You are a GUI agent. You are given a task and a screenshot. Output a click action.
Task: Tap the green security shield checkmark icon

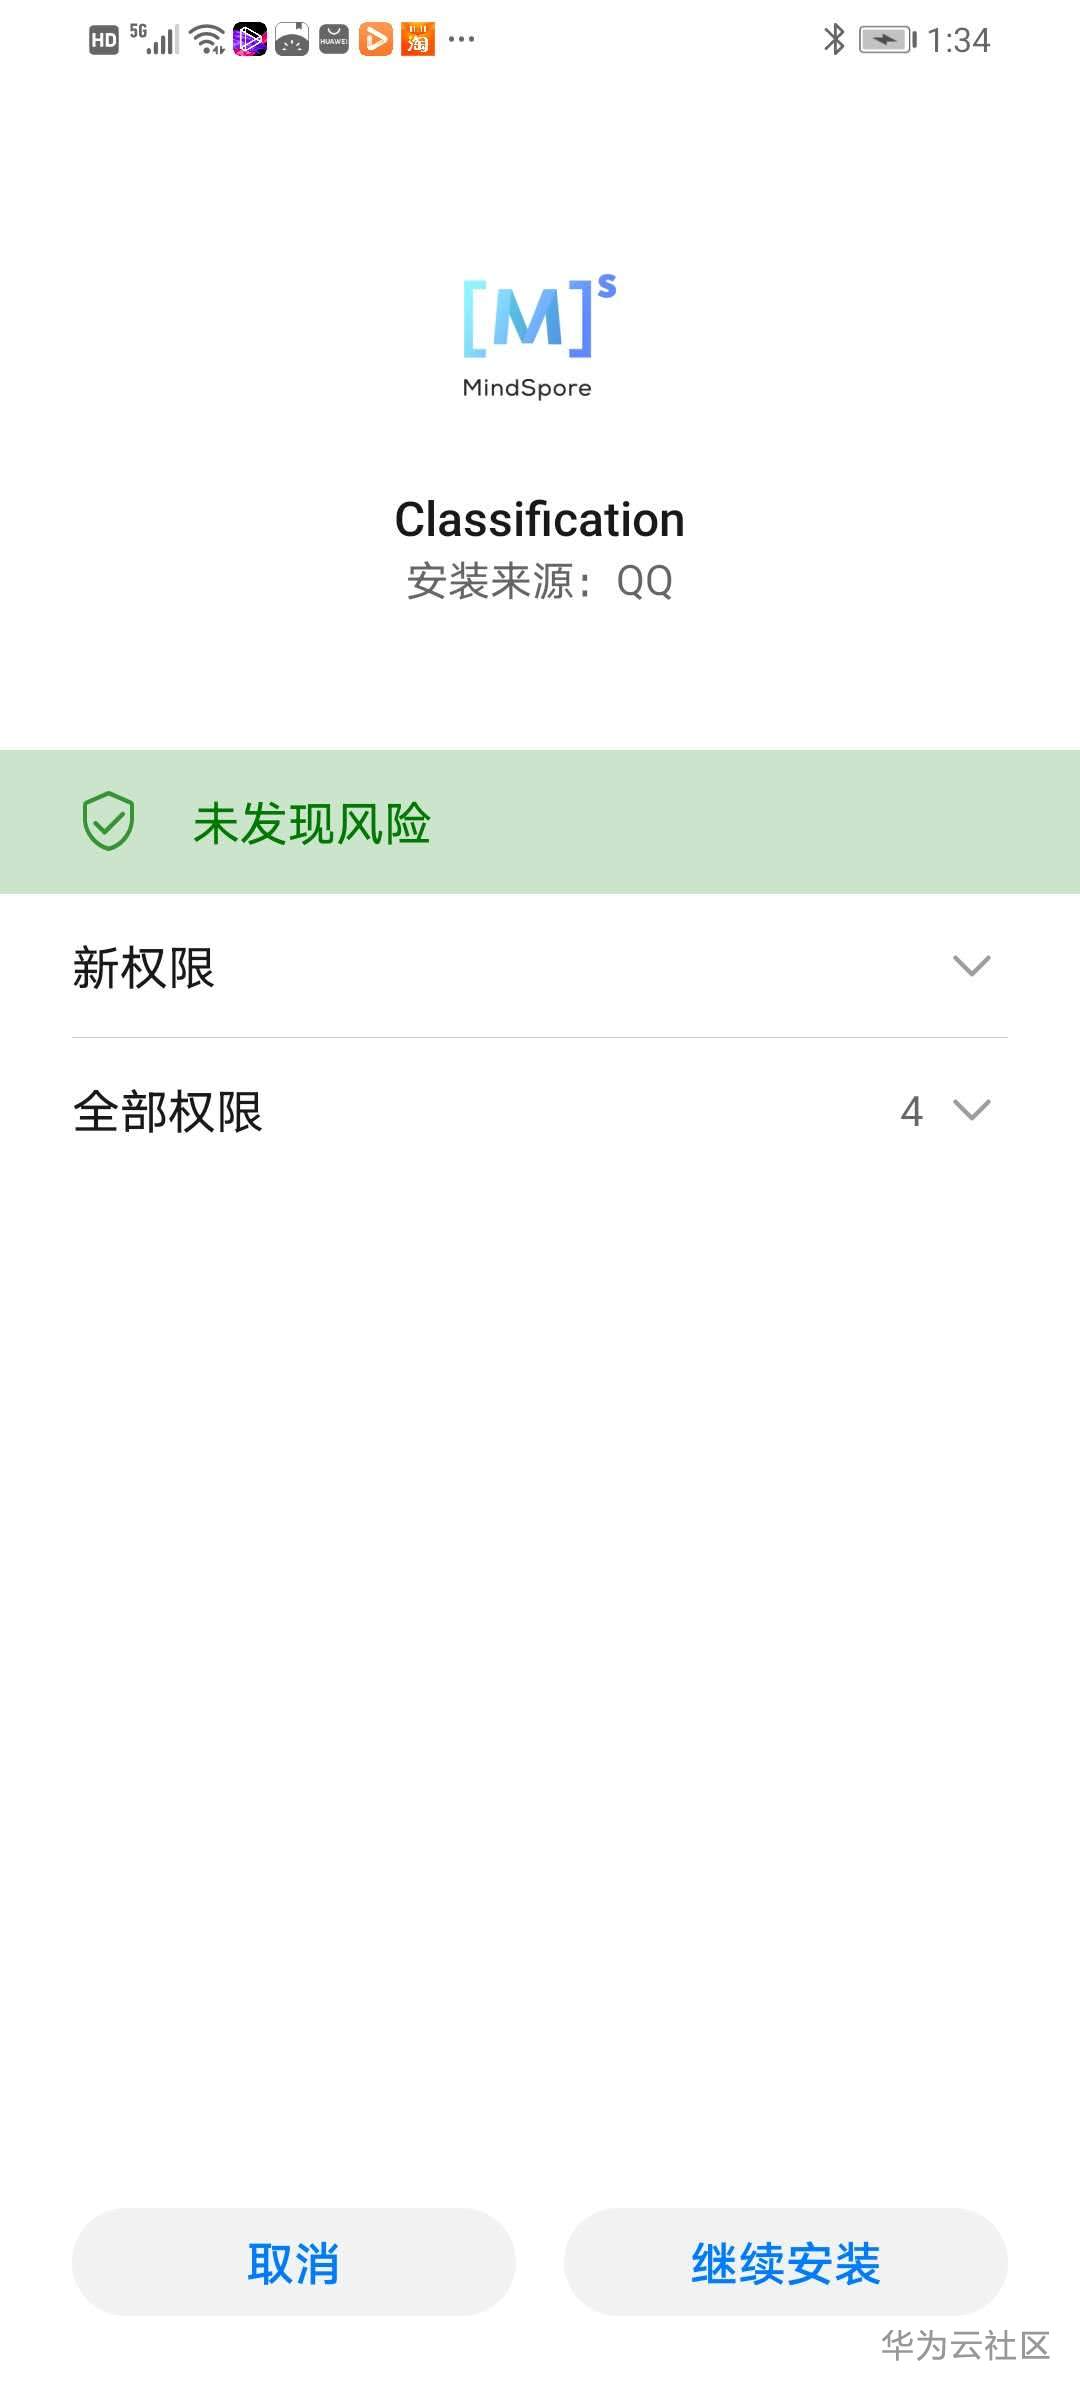point(108,821)
